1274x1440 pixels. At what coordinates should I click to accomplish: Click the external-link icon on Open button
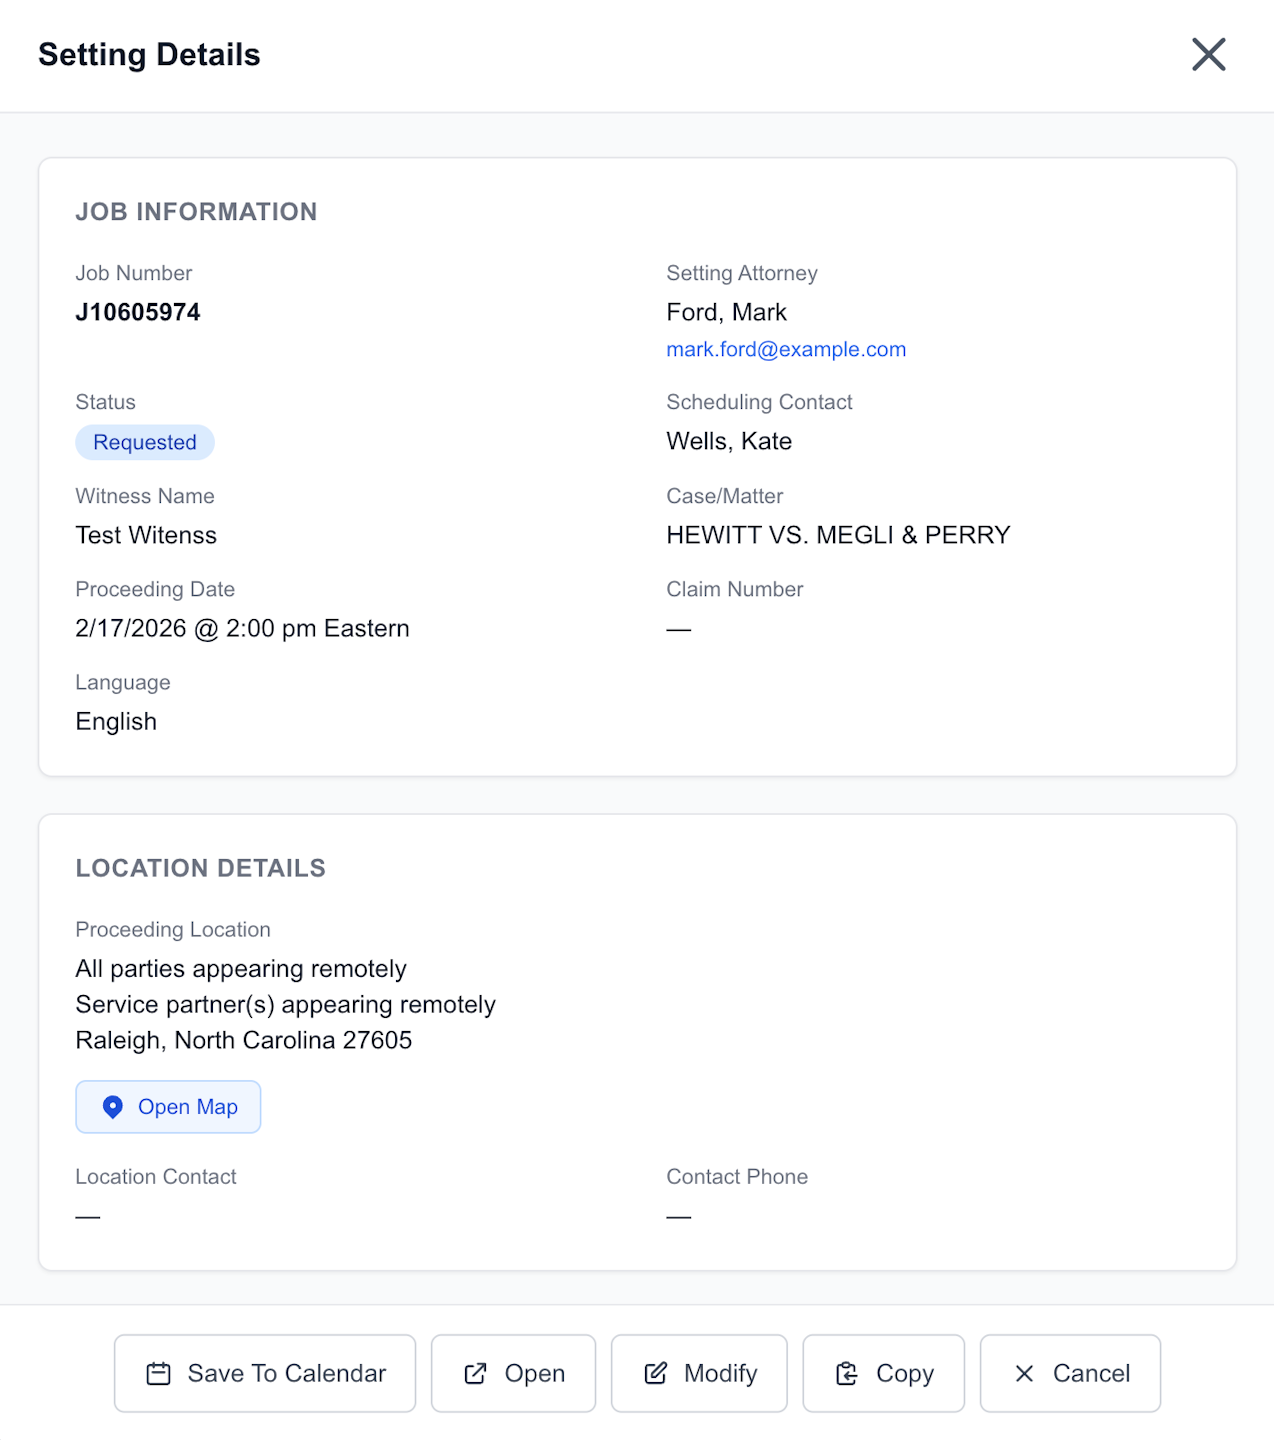tap(476, 1374)
